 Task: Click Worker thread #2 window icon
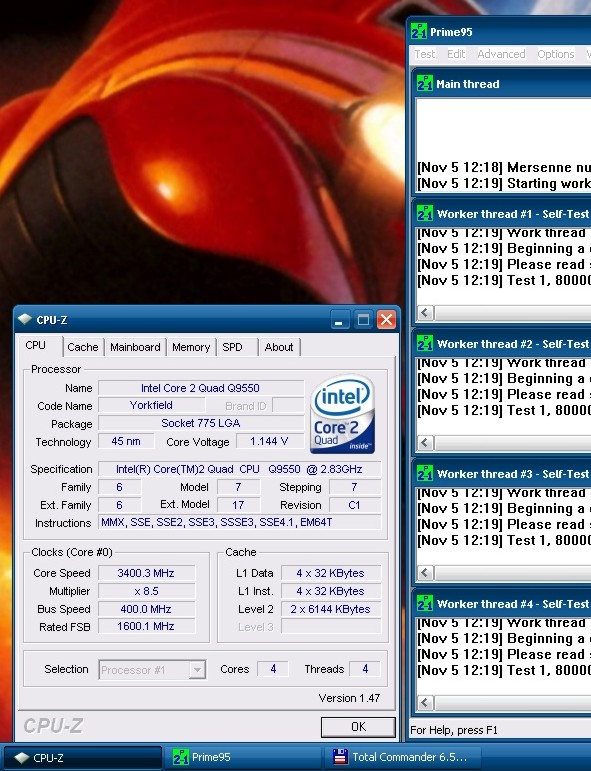tap(425, 343)
